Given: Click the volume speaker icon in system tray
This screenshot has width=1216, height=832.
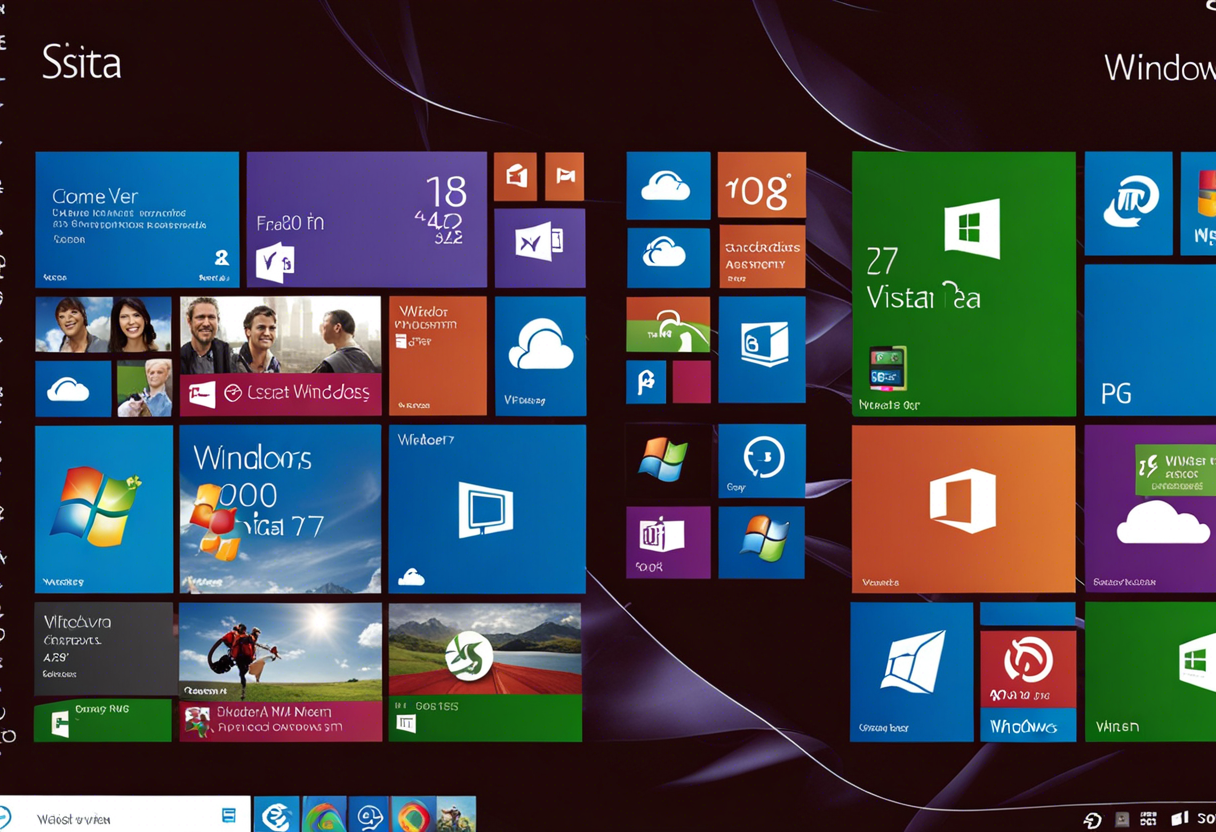Looking at the screenshot, I should click(1179, 819).
